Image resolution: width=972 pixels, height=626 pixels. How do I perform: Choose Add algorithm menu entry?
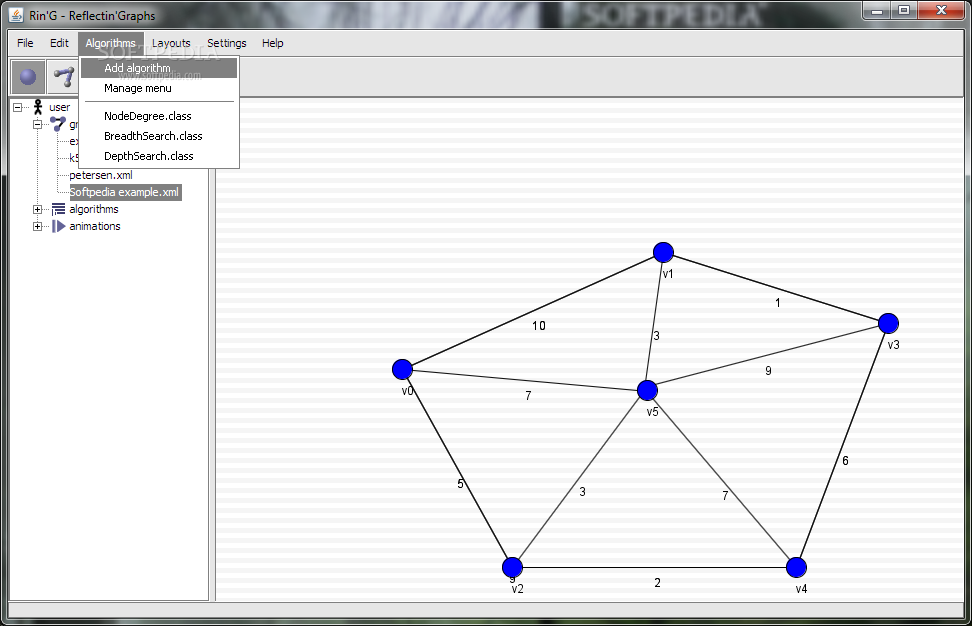pos(159,68)
